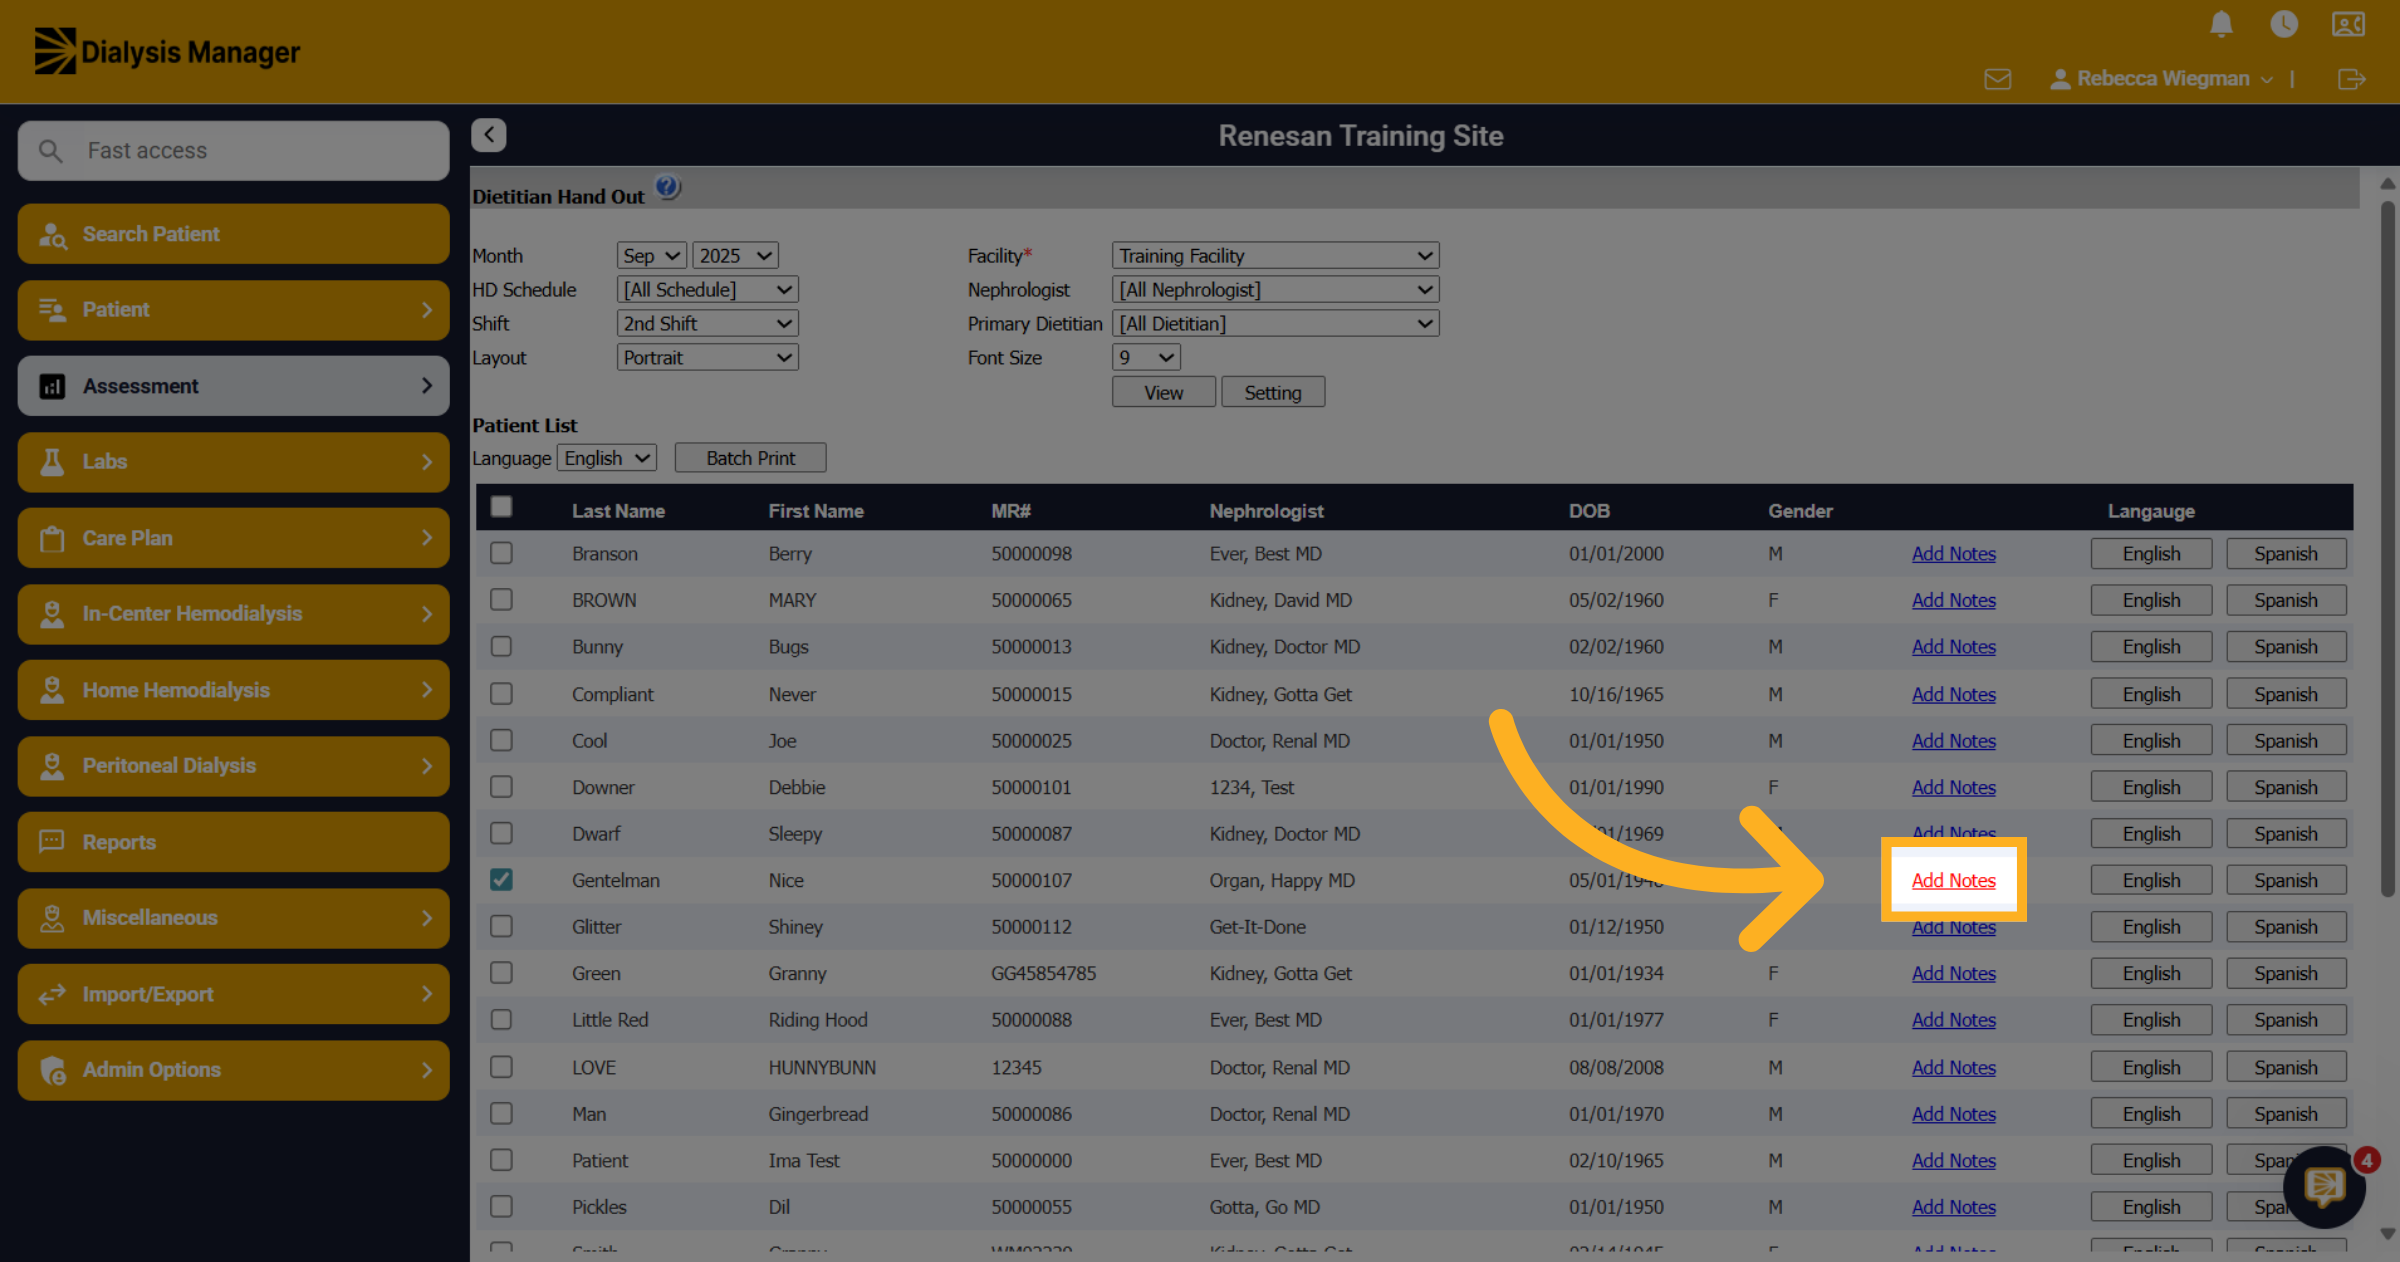Check the Green Granny row checkbox
2400x1262 pixels.
tap(501, 973)
